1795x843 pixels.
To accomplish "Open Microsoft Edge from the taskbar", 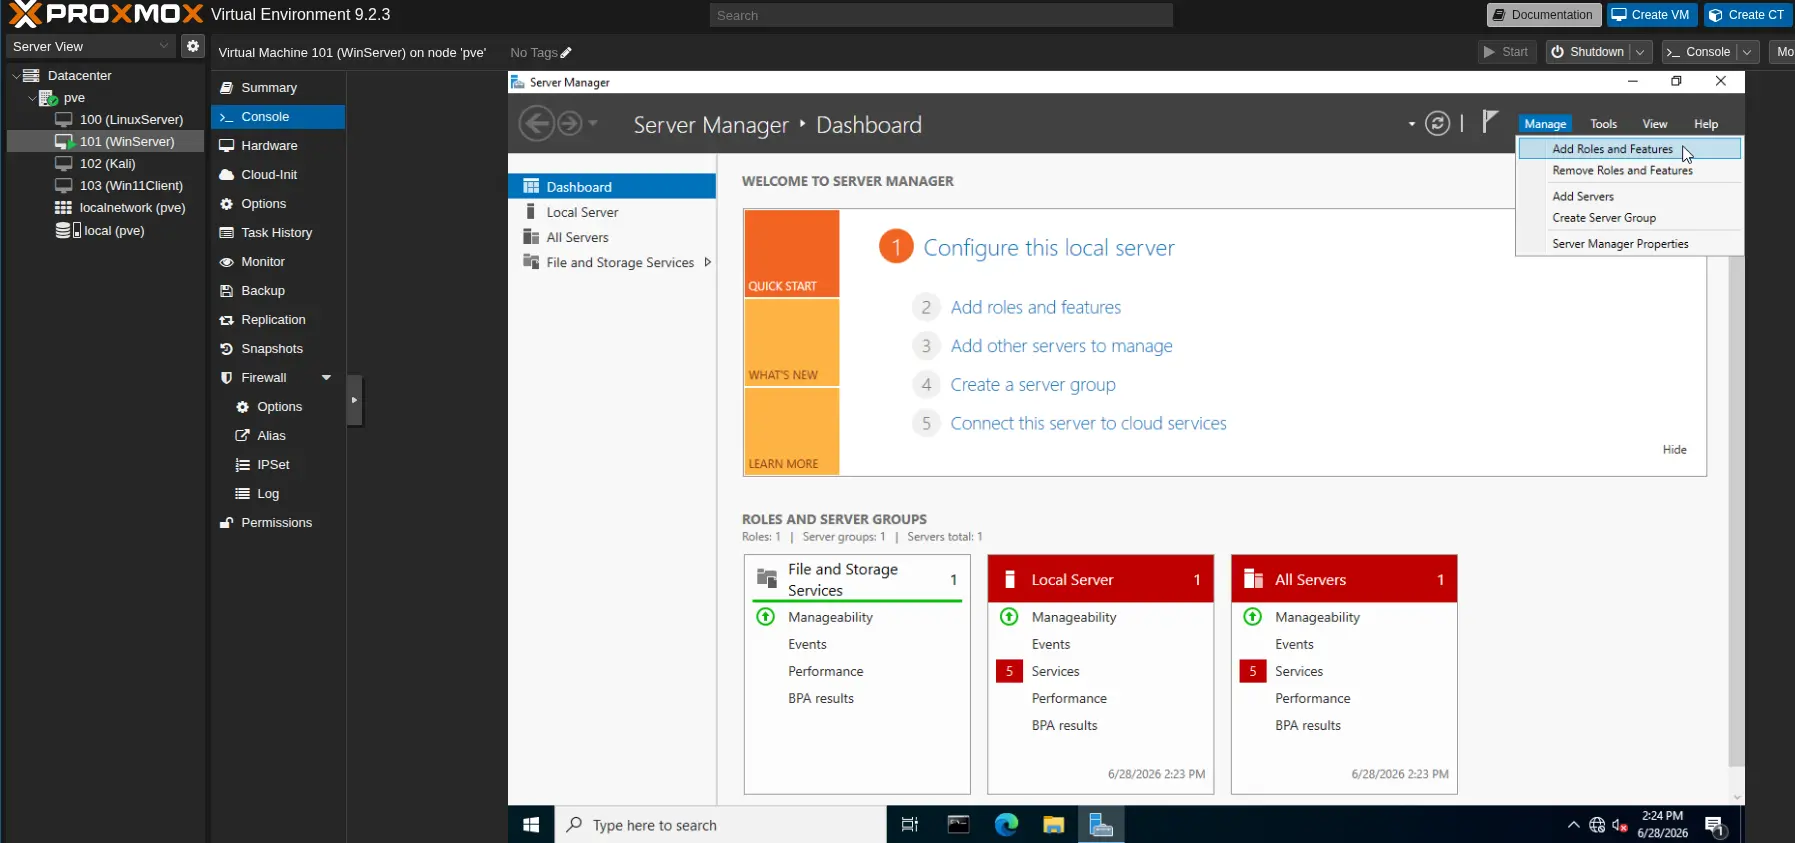I will pyautogui.click(x=1006, y=825).
